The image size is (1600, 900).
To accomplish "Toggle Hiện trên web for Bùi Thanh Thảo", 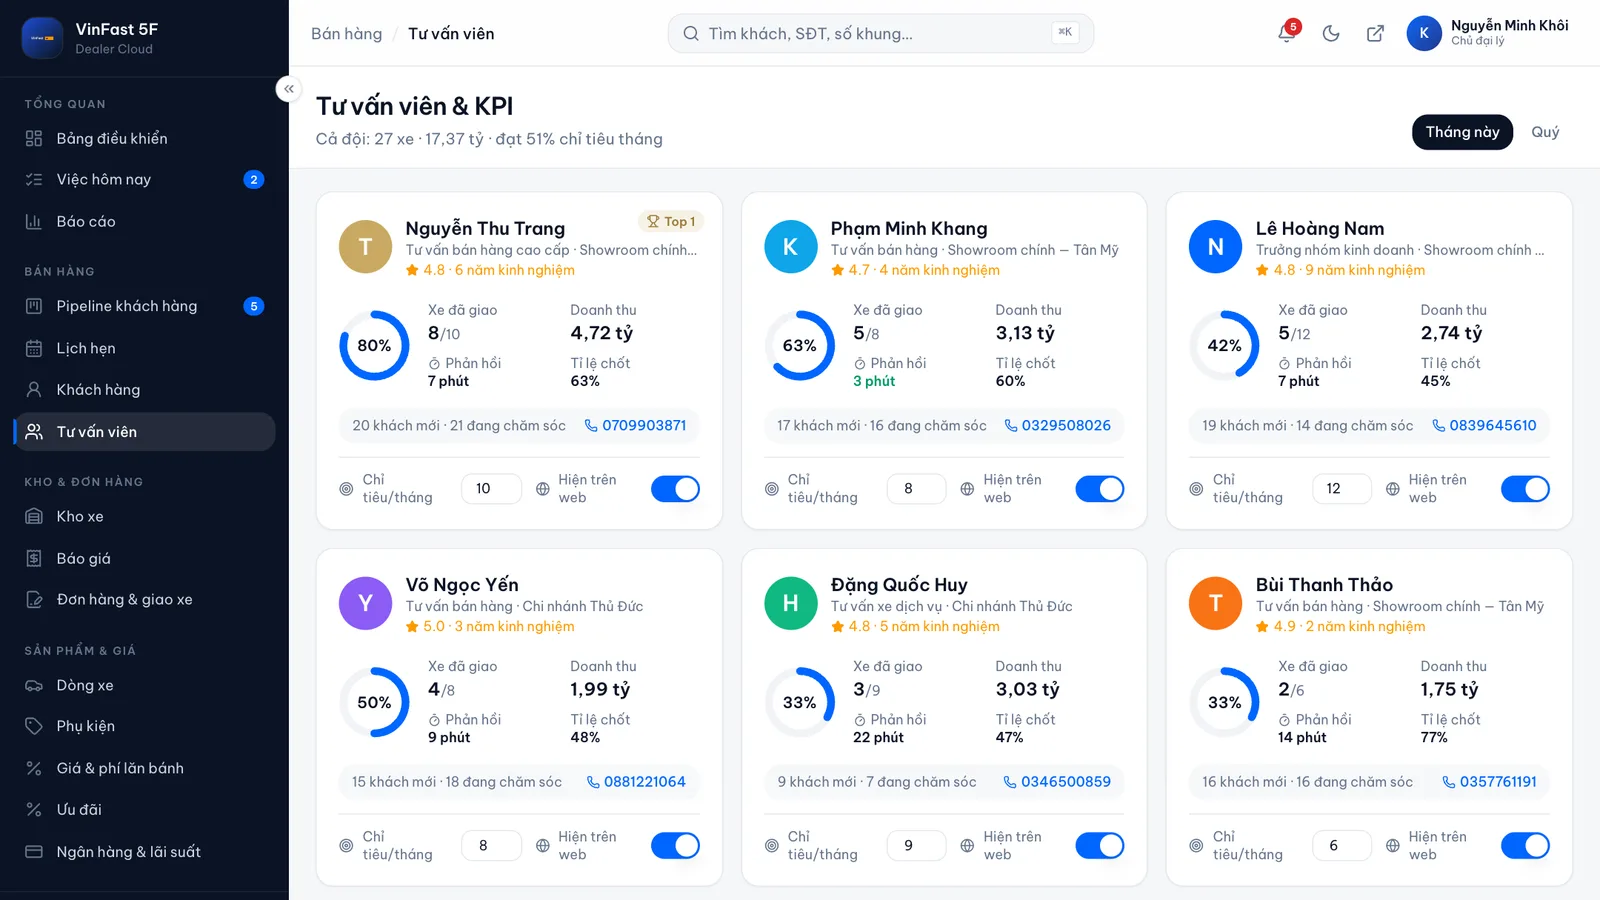I will coord(1525,845).
